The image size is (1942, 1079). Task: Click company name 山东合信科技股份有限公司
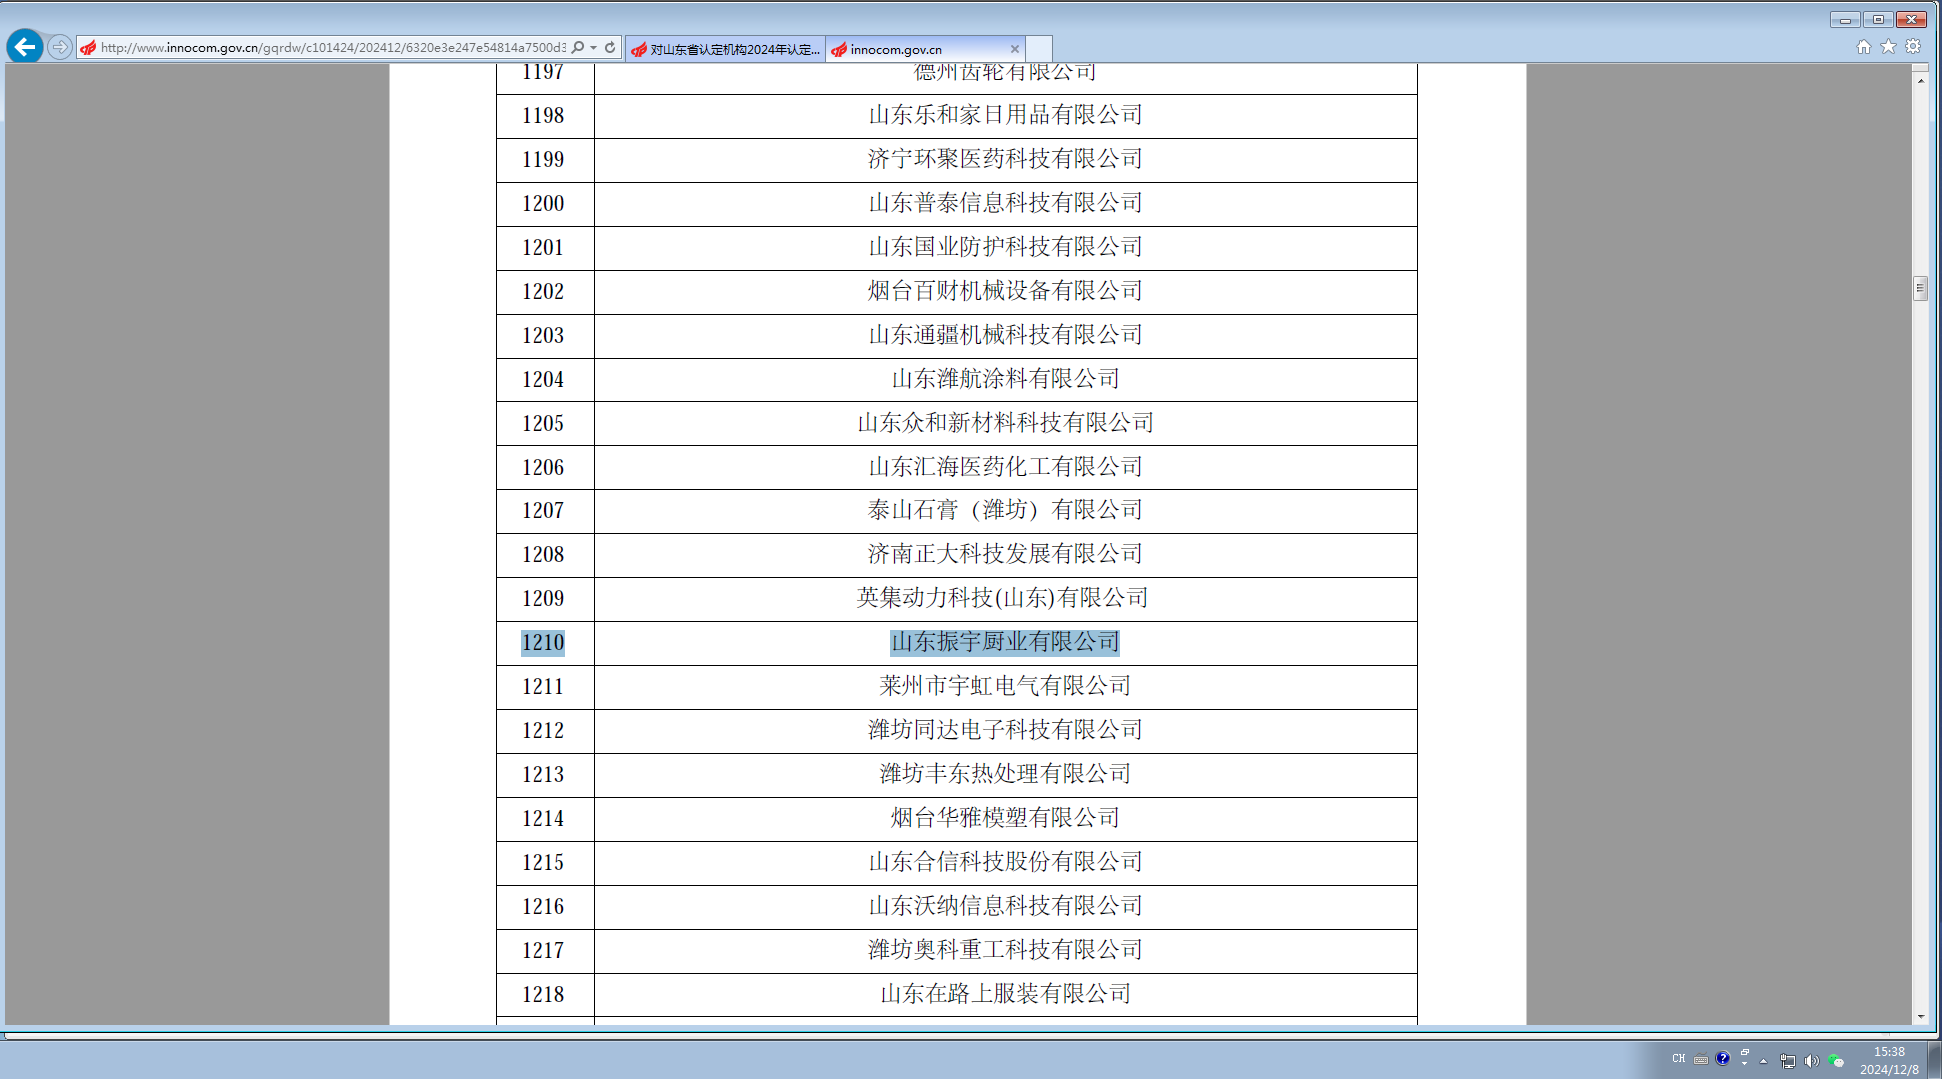tap(1005, 862)
